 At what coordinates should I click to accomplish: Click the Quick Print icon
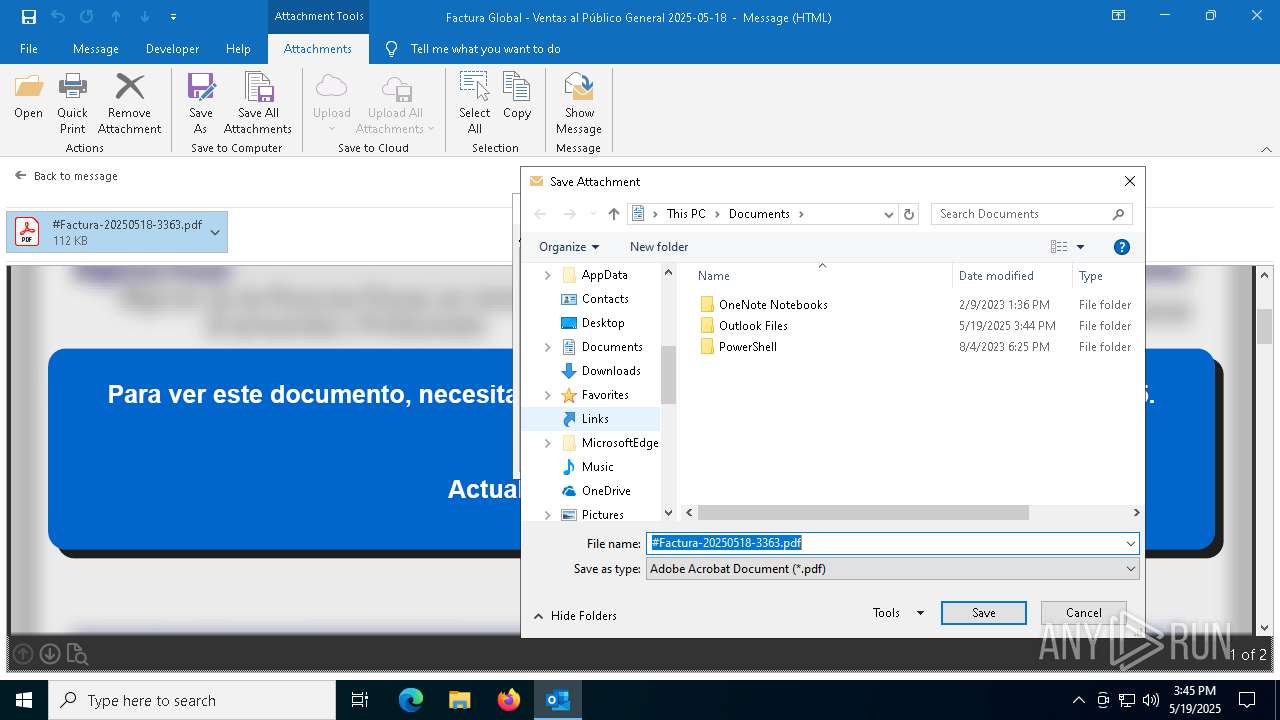pyautogui.click(x=72, y=103)
